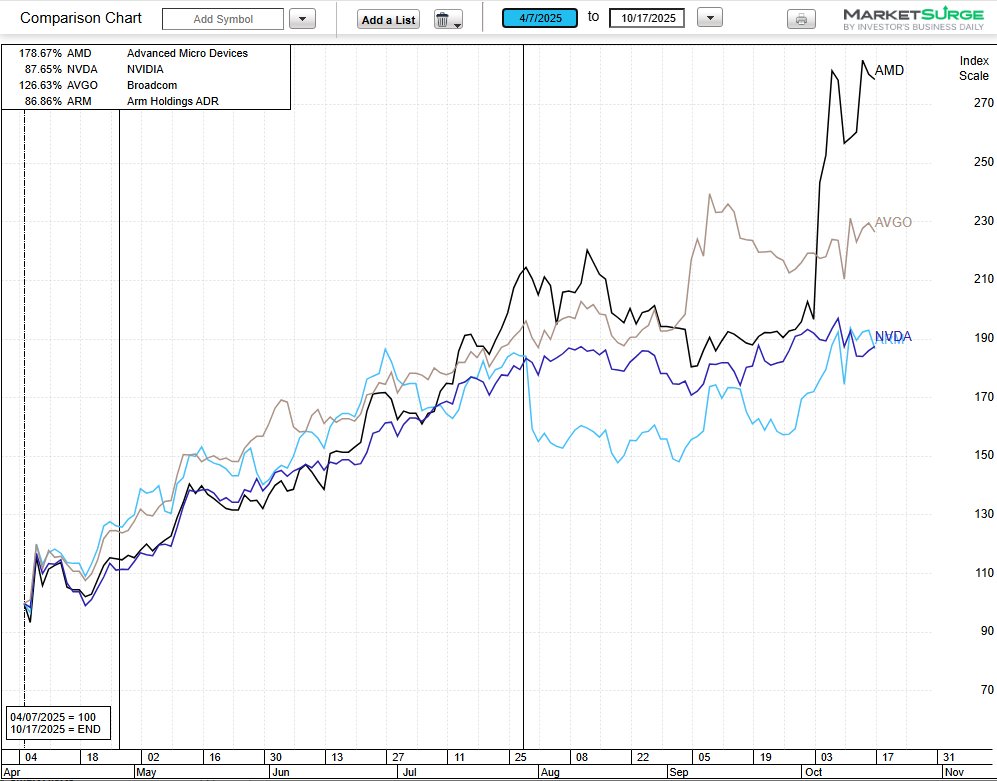Image resolution: width=997 pixels, height=781 pixels.
Task: Click the 31 date axis tick
Action: 949,757
